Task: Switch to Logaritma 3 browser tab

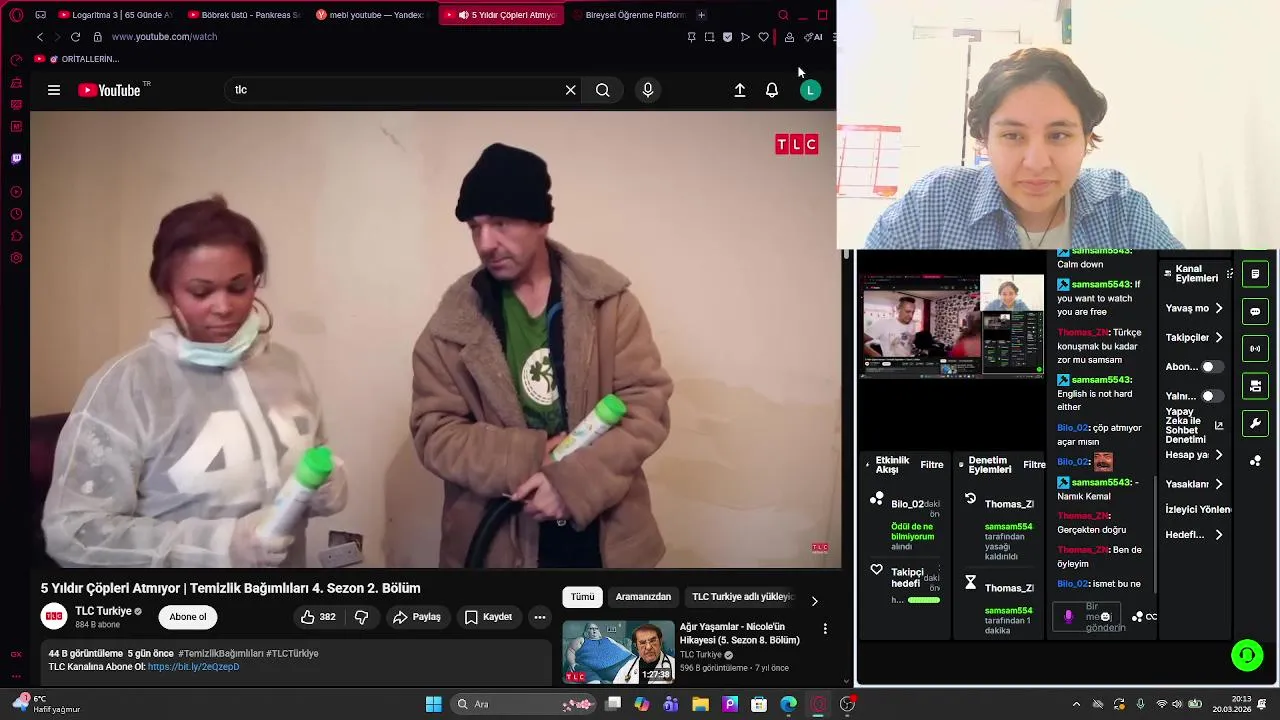Action: [115, 15]
